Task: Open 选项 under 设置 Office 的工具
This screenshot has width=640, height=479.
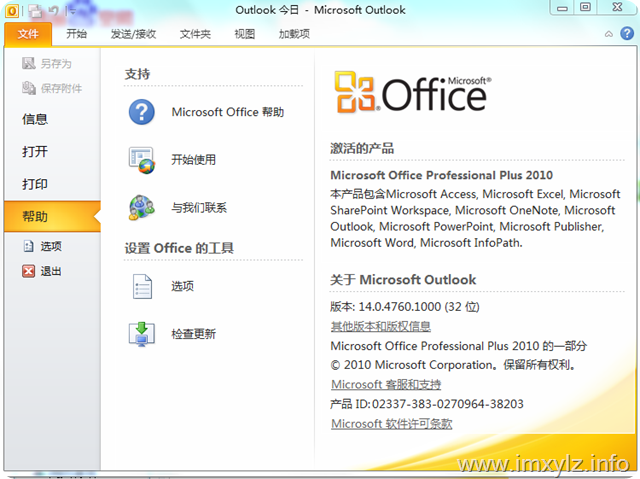Action: coord(182,286)
